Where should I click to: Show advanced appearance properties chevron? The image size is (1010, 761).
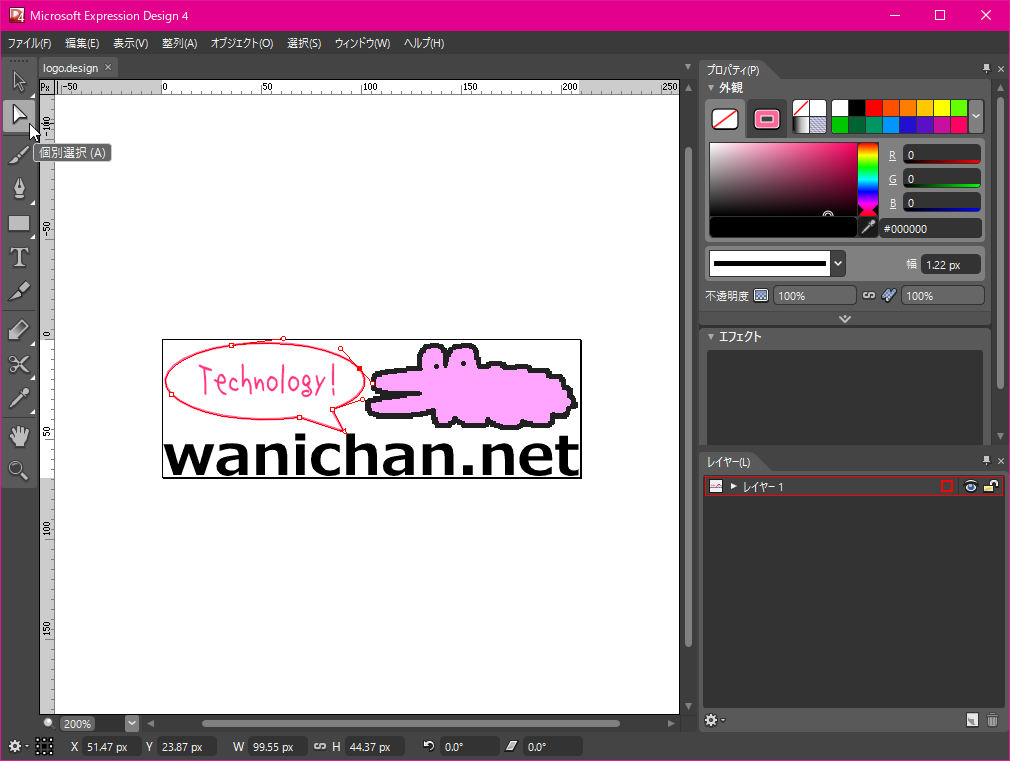tap(845, 319)
